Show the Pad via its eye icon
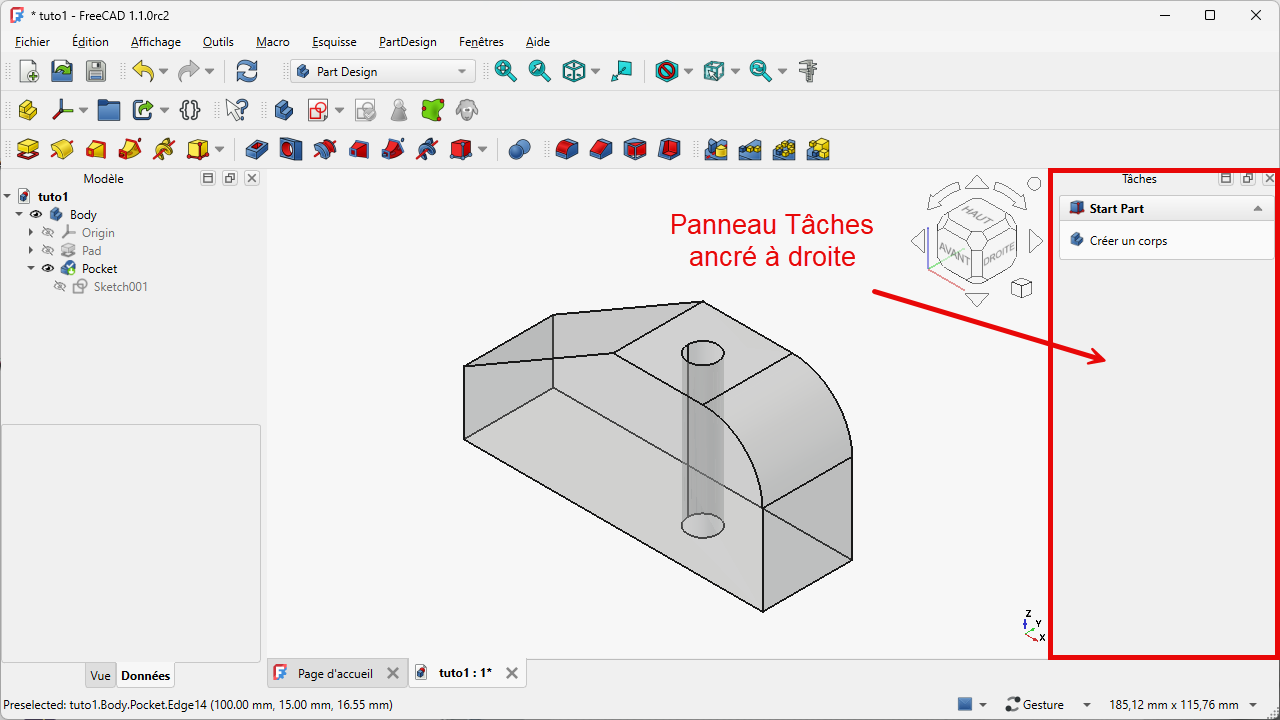The height and width of the screenshot is (720, 1280). pyautogui.click(x=48, y=251)
